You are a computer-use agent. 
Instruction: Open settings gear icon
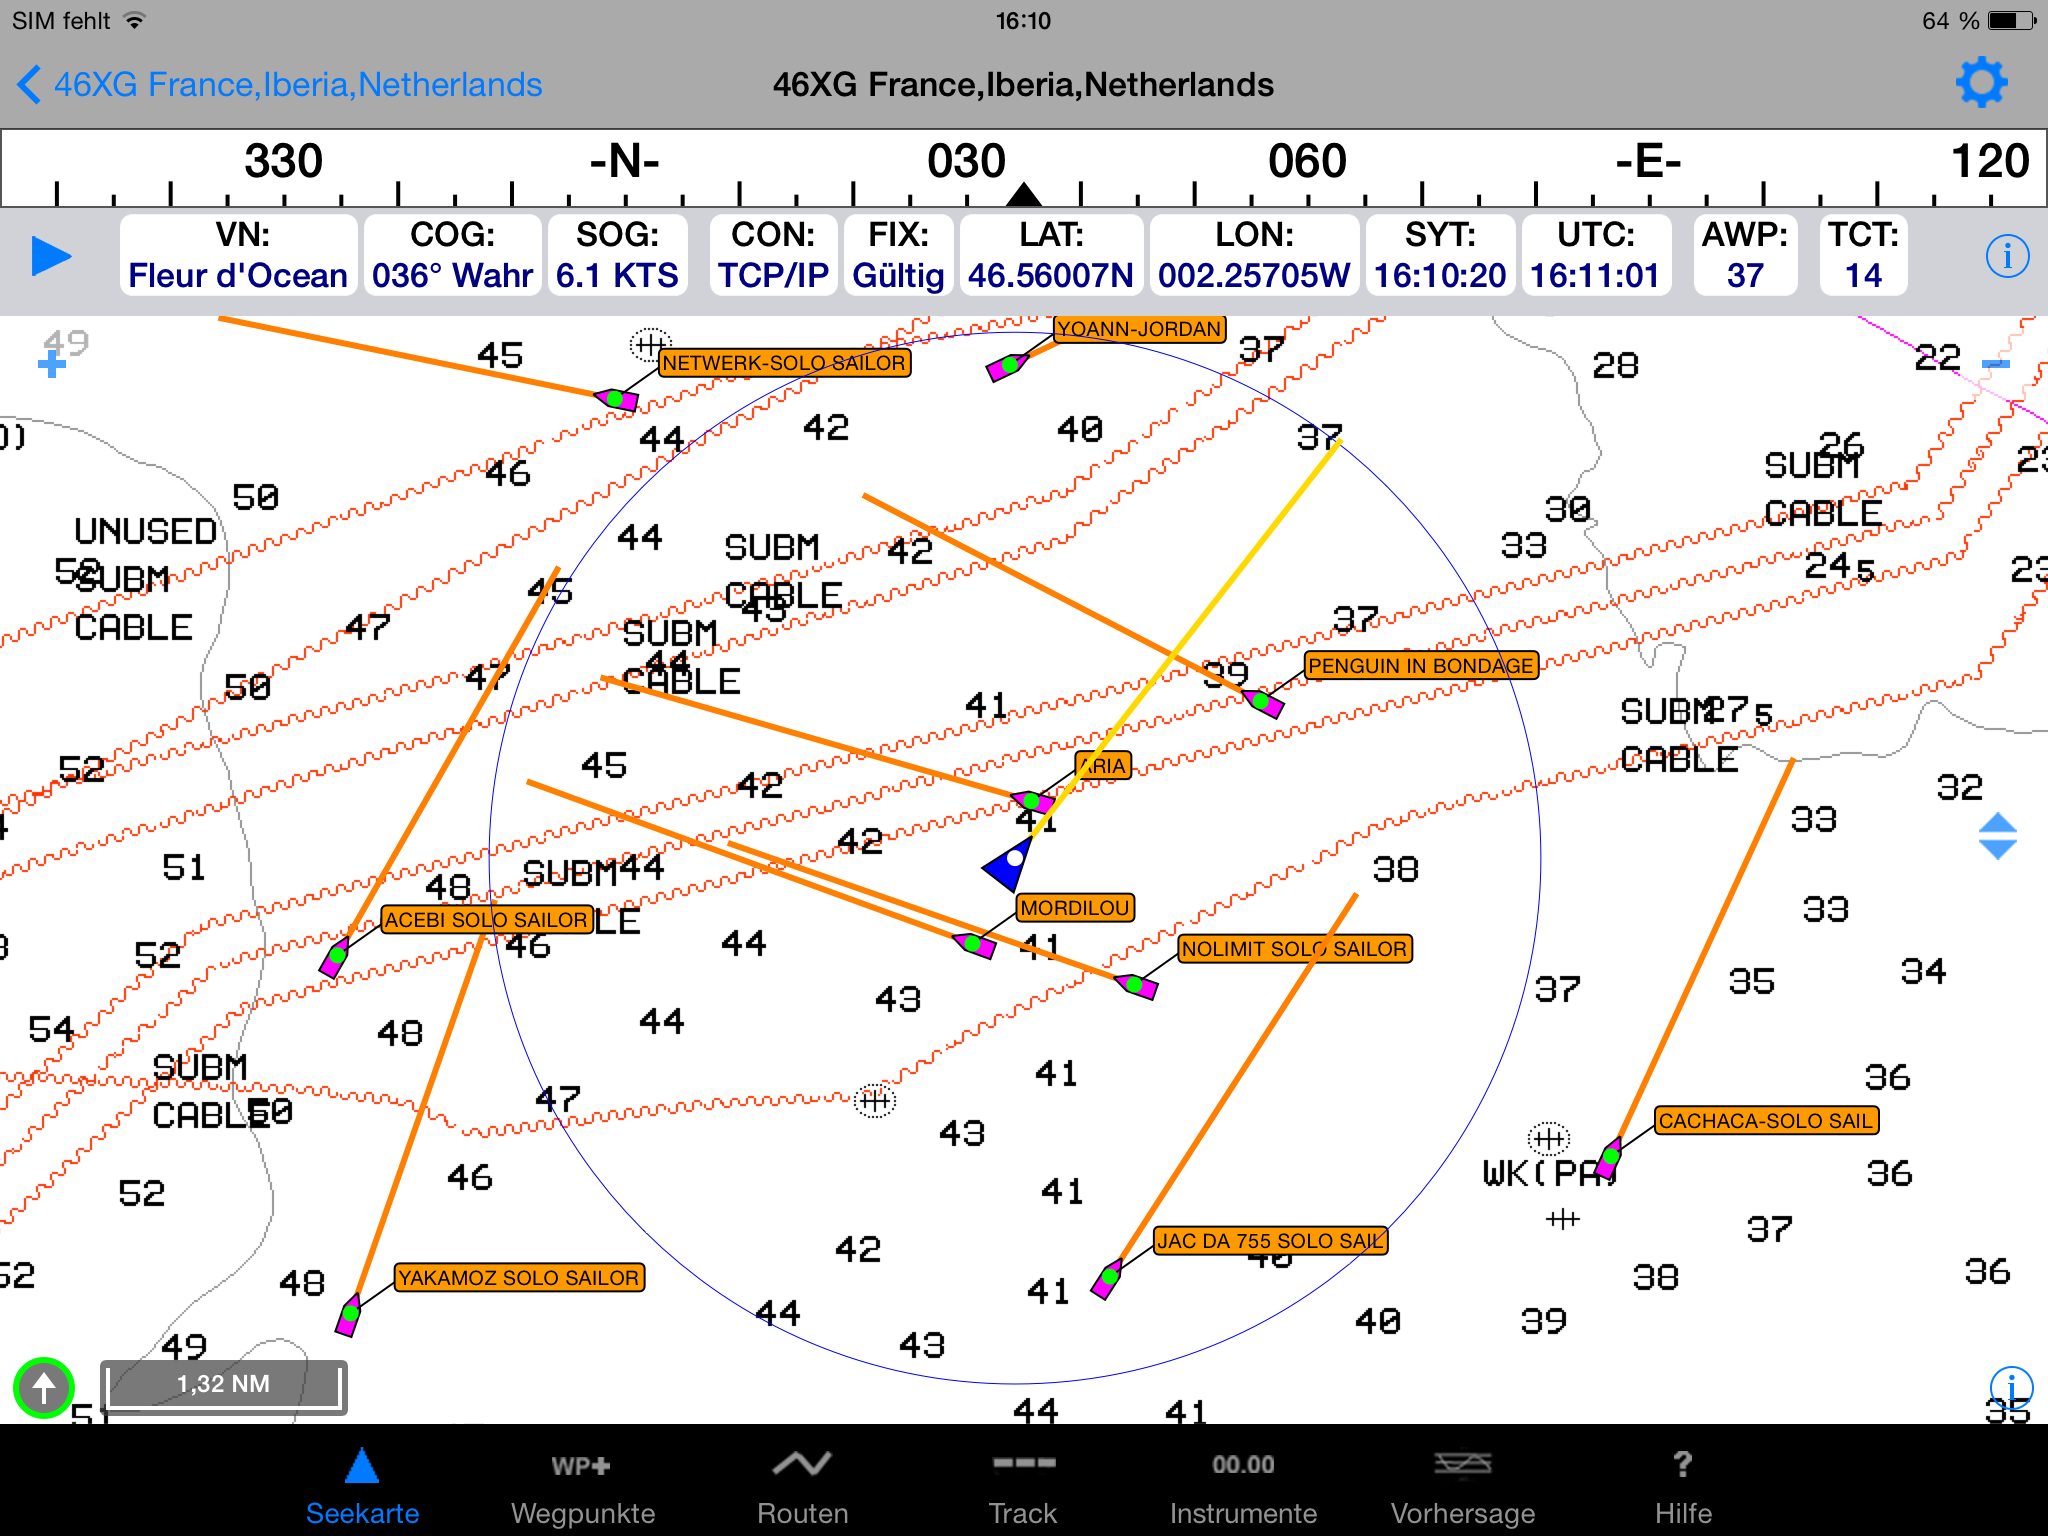(1980, 83)
